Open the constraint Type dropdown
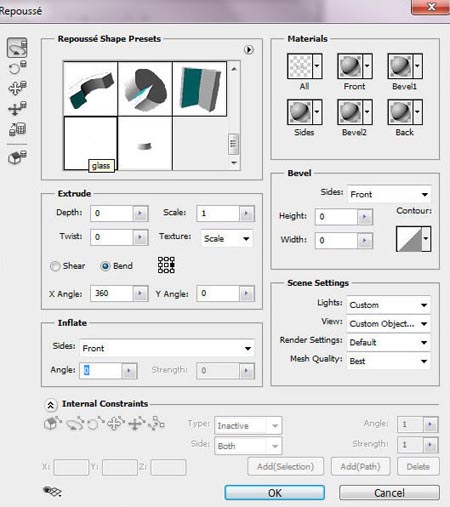The image size is (450, 507). (248, 425)
